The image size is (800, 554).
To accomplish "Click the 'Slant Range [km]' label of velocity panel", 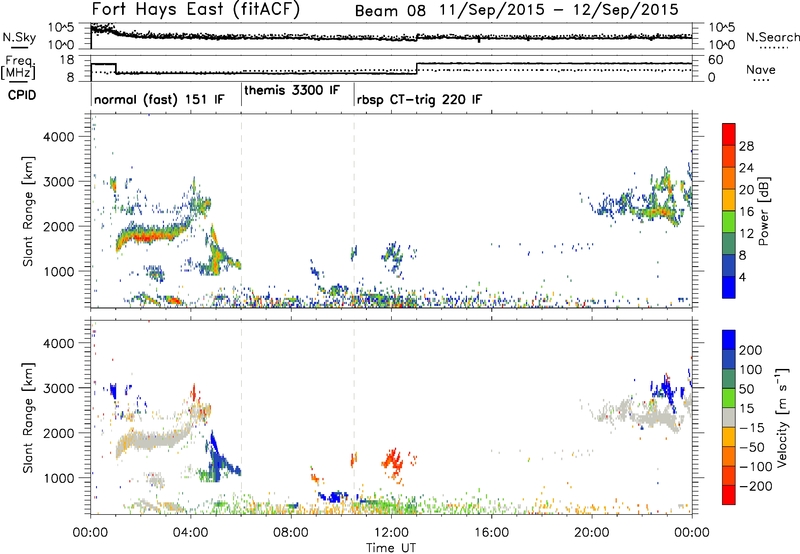I will coord(28,417).
